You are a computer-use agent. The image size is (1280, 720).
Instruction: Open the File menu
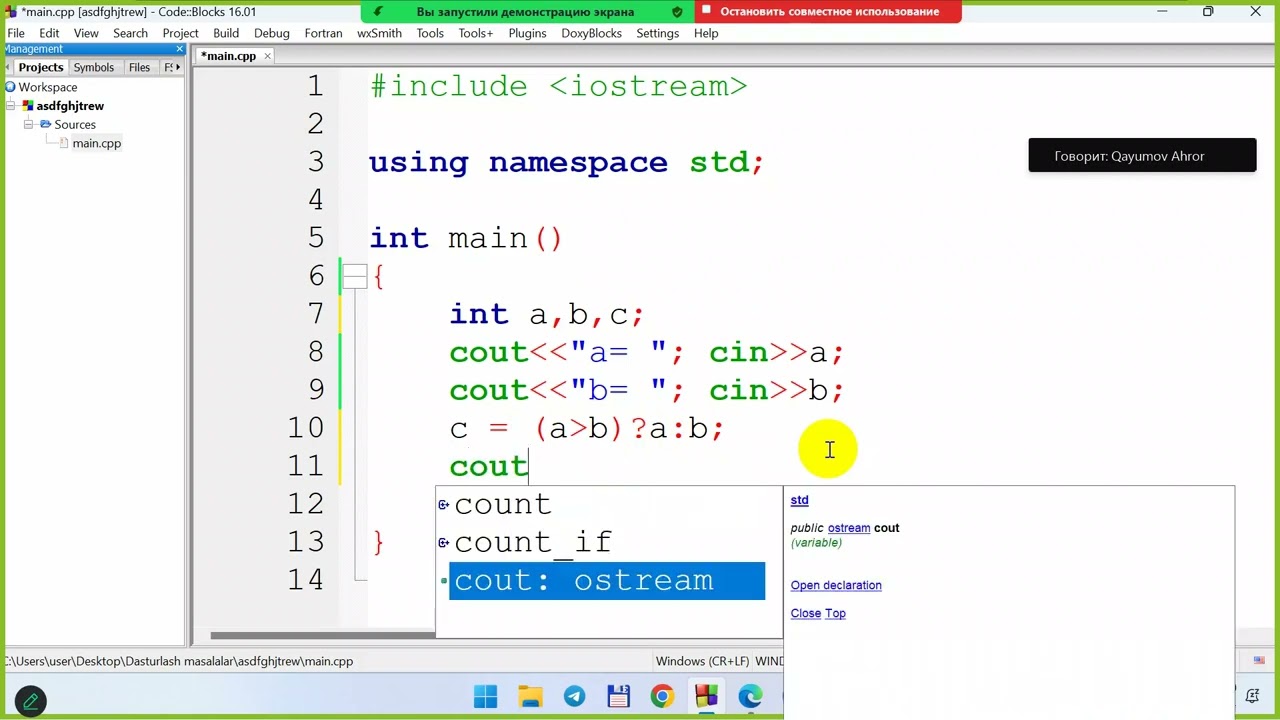click(15, 33)
